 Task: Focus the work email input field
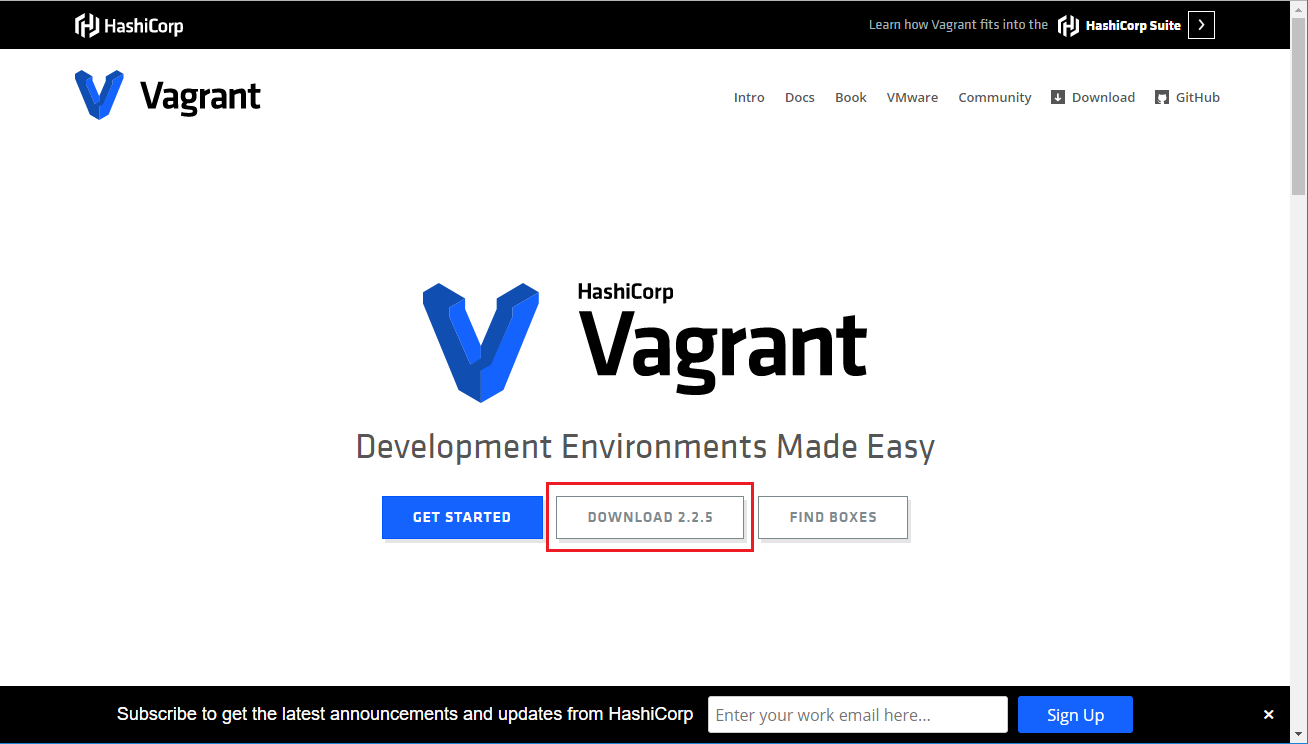tap(858, 715)
